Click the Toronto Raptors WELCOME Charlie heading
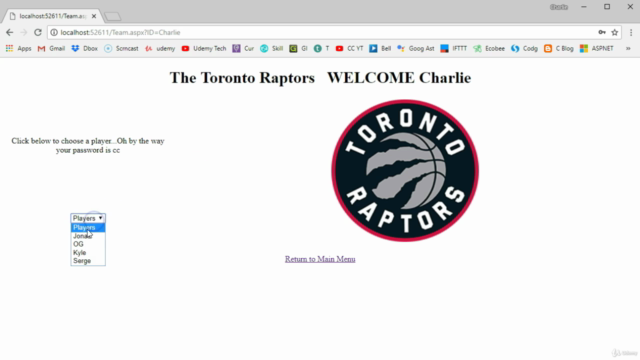The image size is (640, 360). coord(320,78)
